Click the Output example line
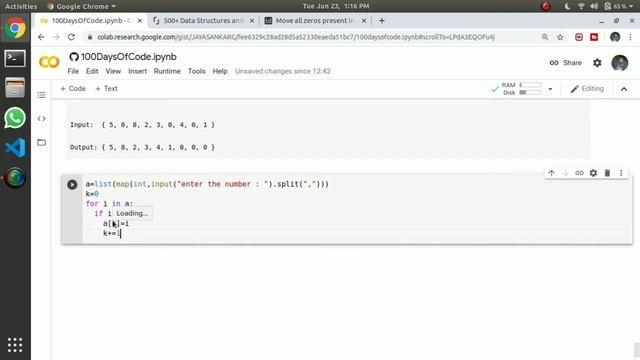The image size is (640, 360). [142, 147]
